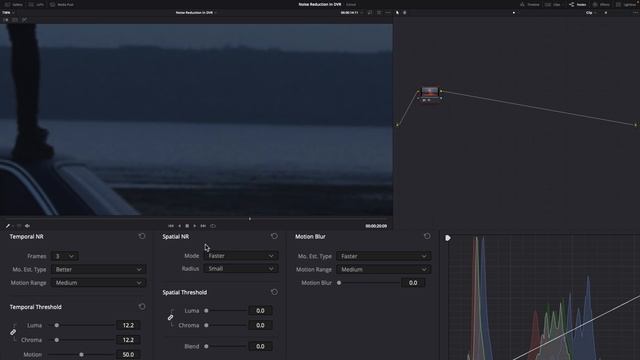The image size is (640, 360).
Task: Reset the Motion Blur section
Action: (x=427, y=236)
